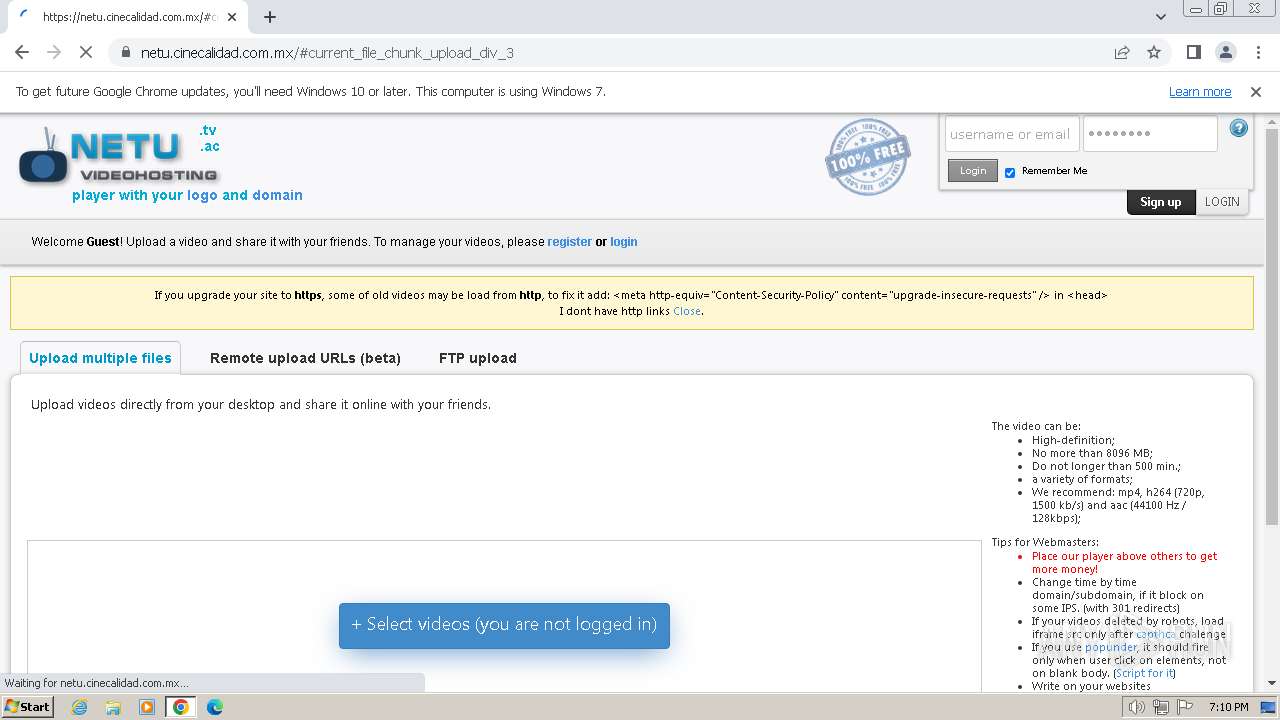Click the volume speaker tray icon
This screenshot has height=720, width=1280.
[1136, 707]
